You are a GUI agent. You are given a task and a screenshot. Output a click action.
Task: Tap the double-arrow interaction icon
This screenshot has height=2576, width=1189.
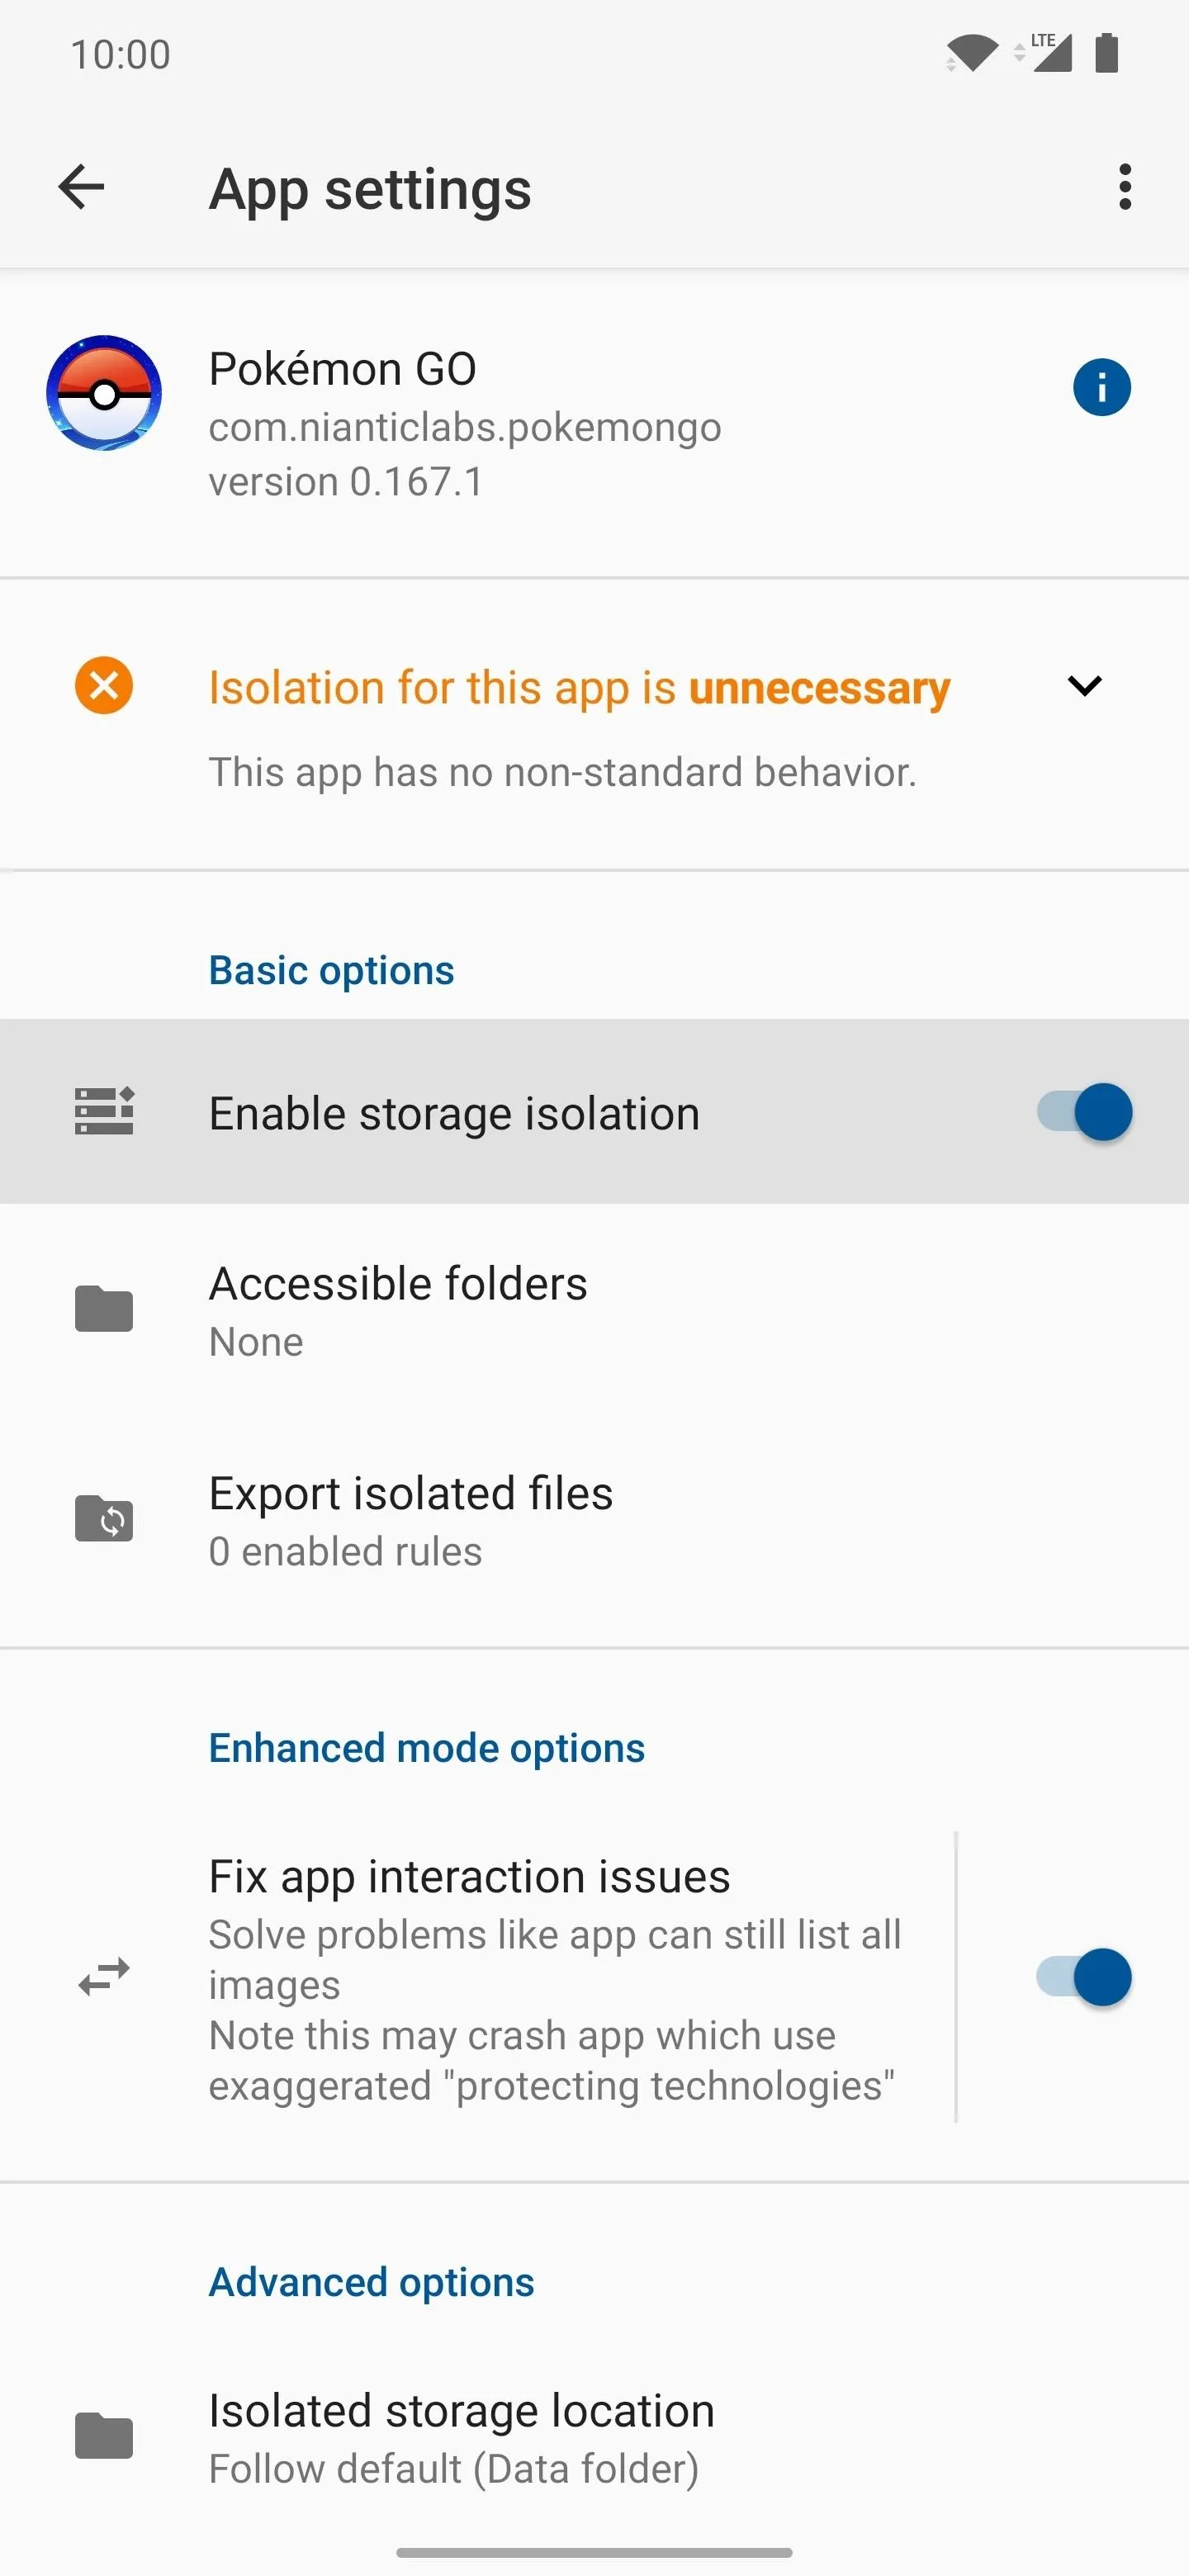coord(104,1977)
